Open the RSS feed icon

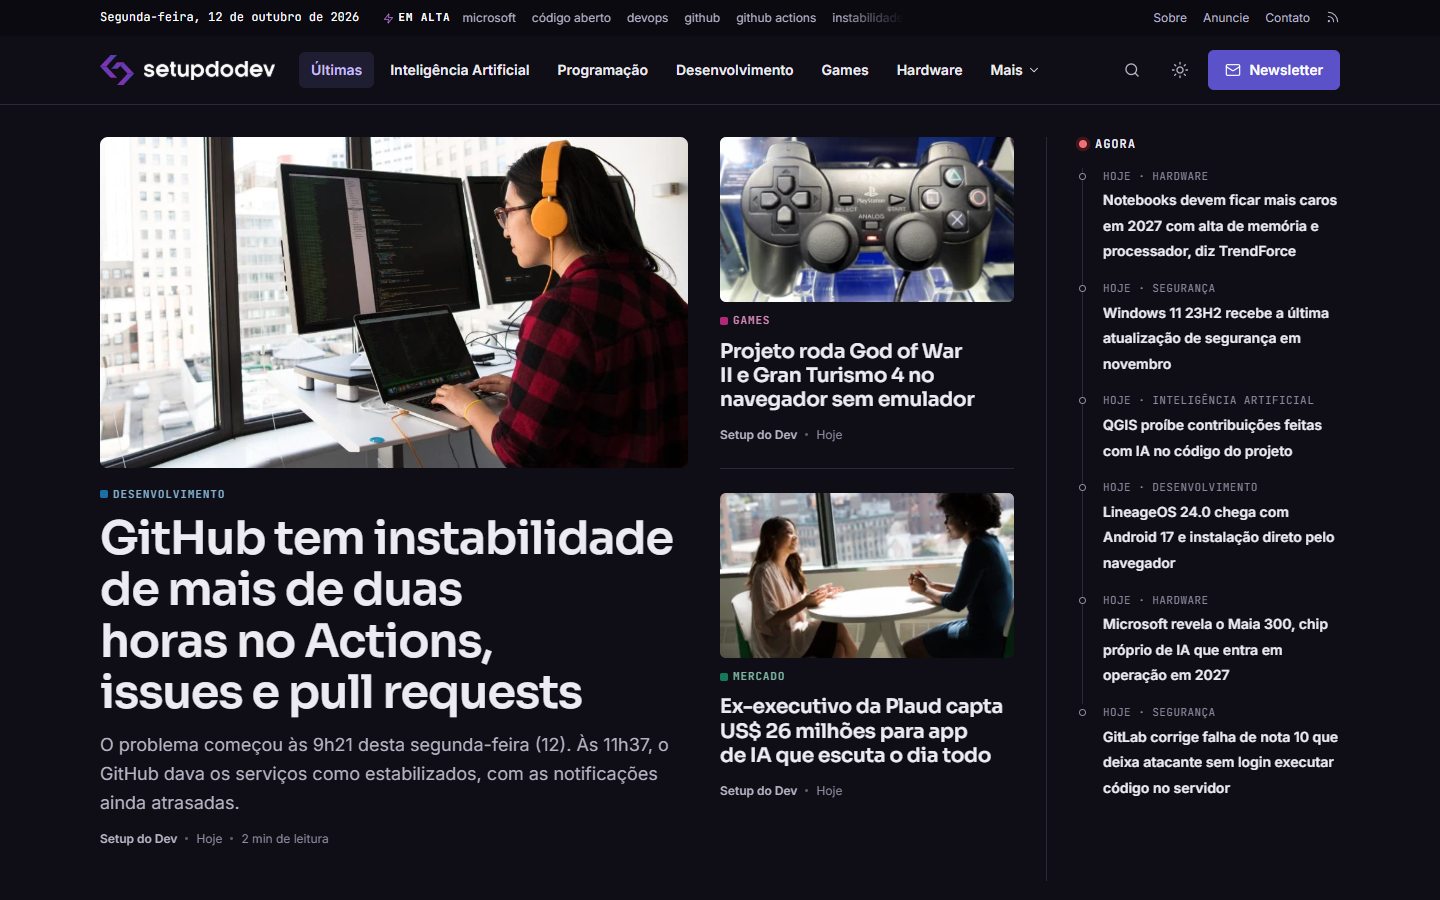coord(1333,18)
